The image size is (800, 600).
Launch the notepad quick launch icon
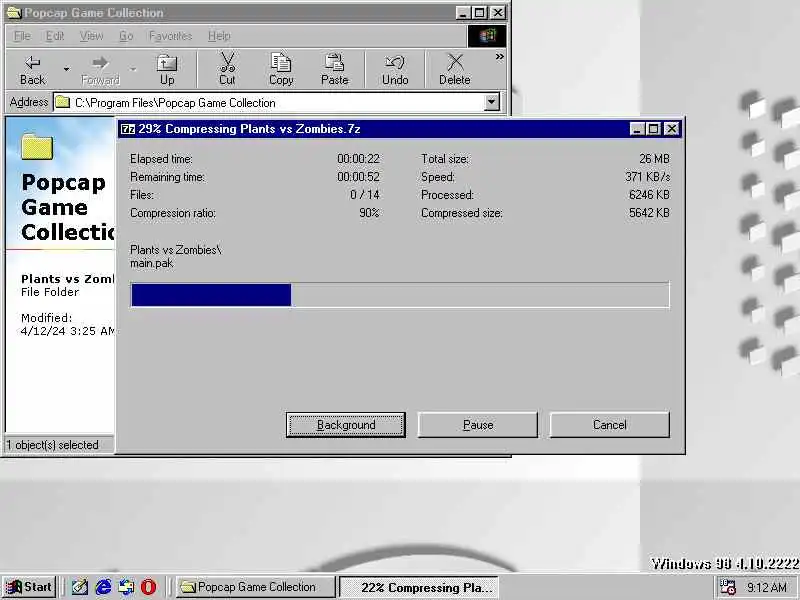(x=79, y=587)
